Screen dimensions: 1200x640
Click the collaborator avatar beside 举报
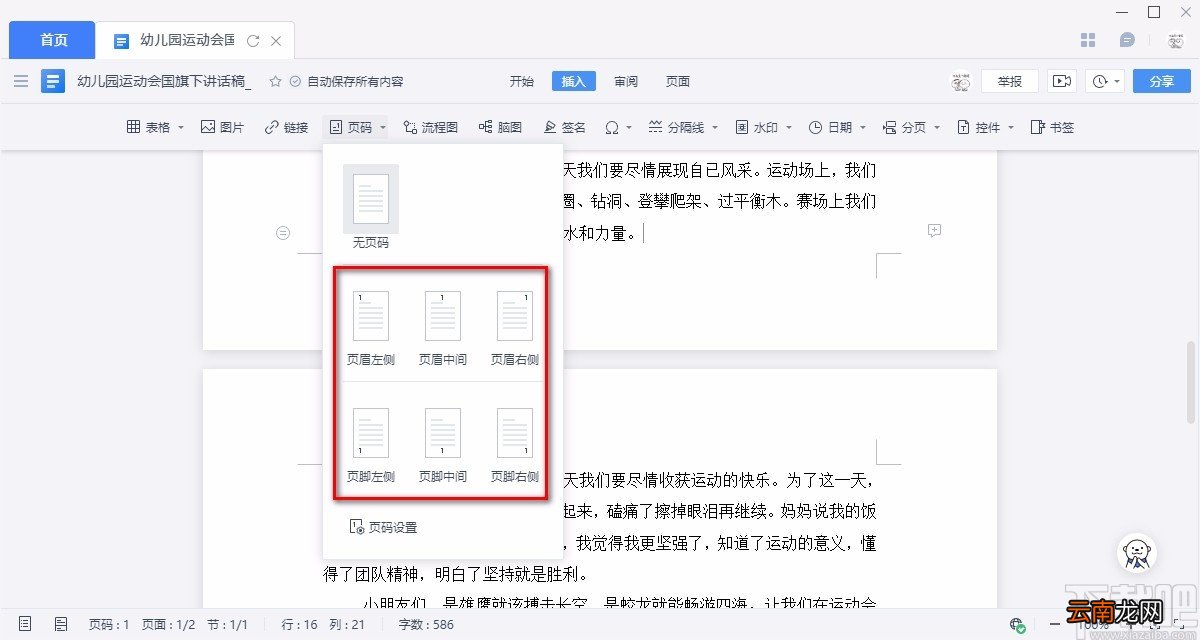pos(961,81)
